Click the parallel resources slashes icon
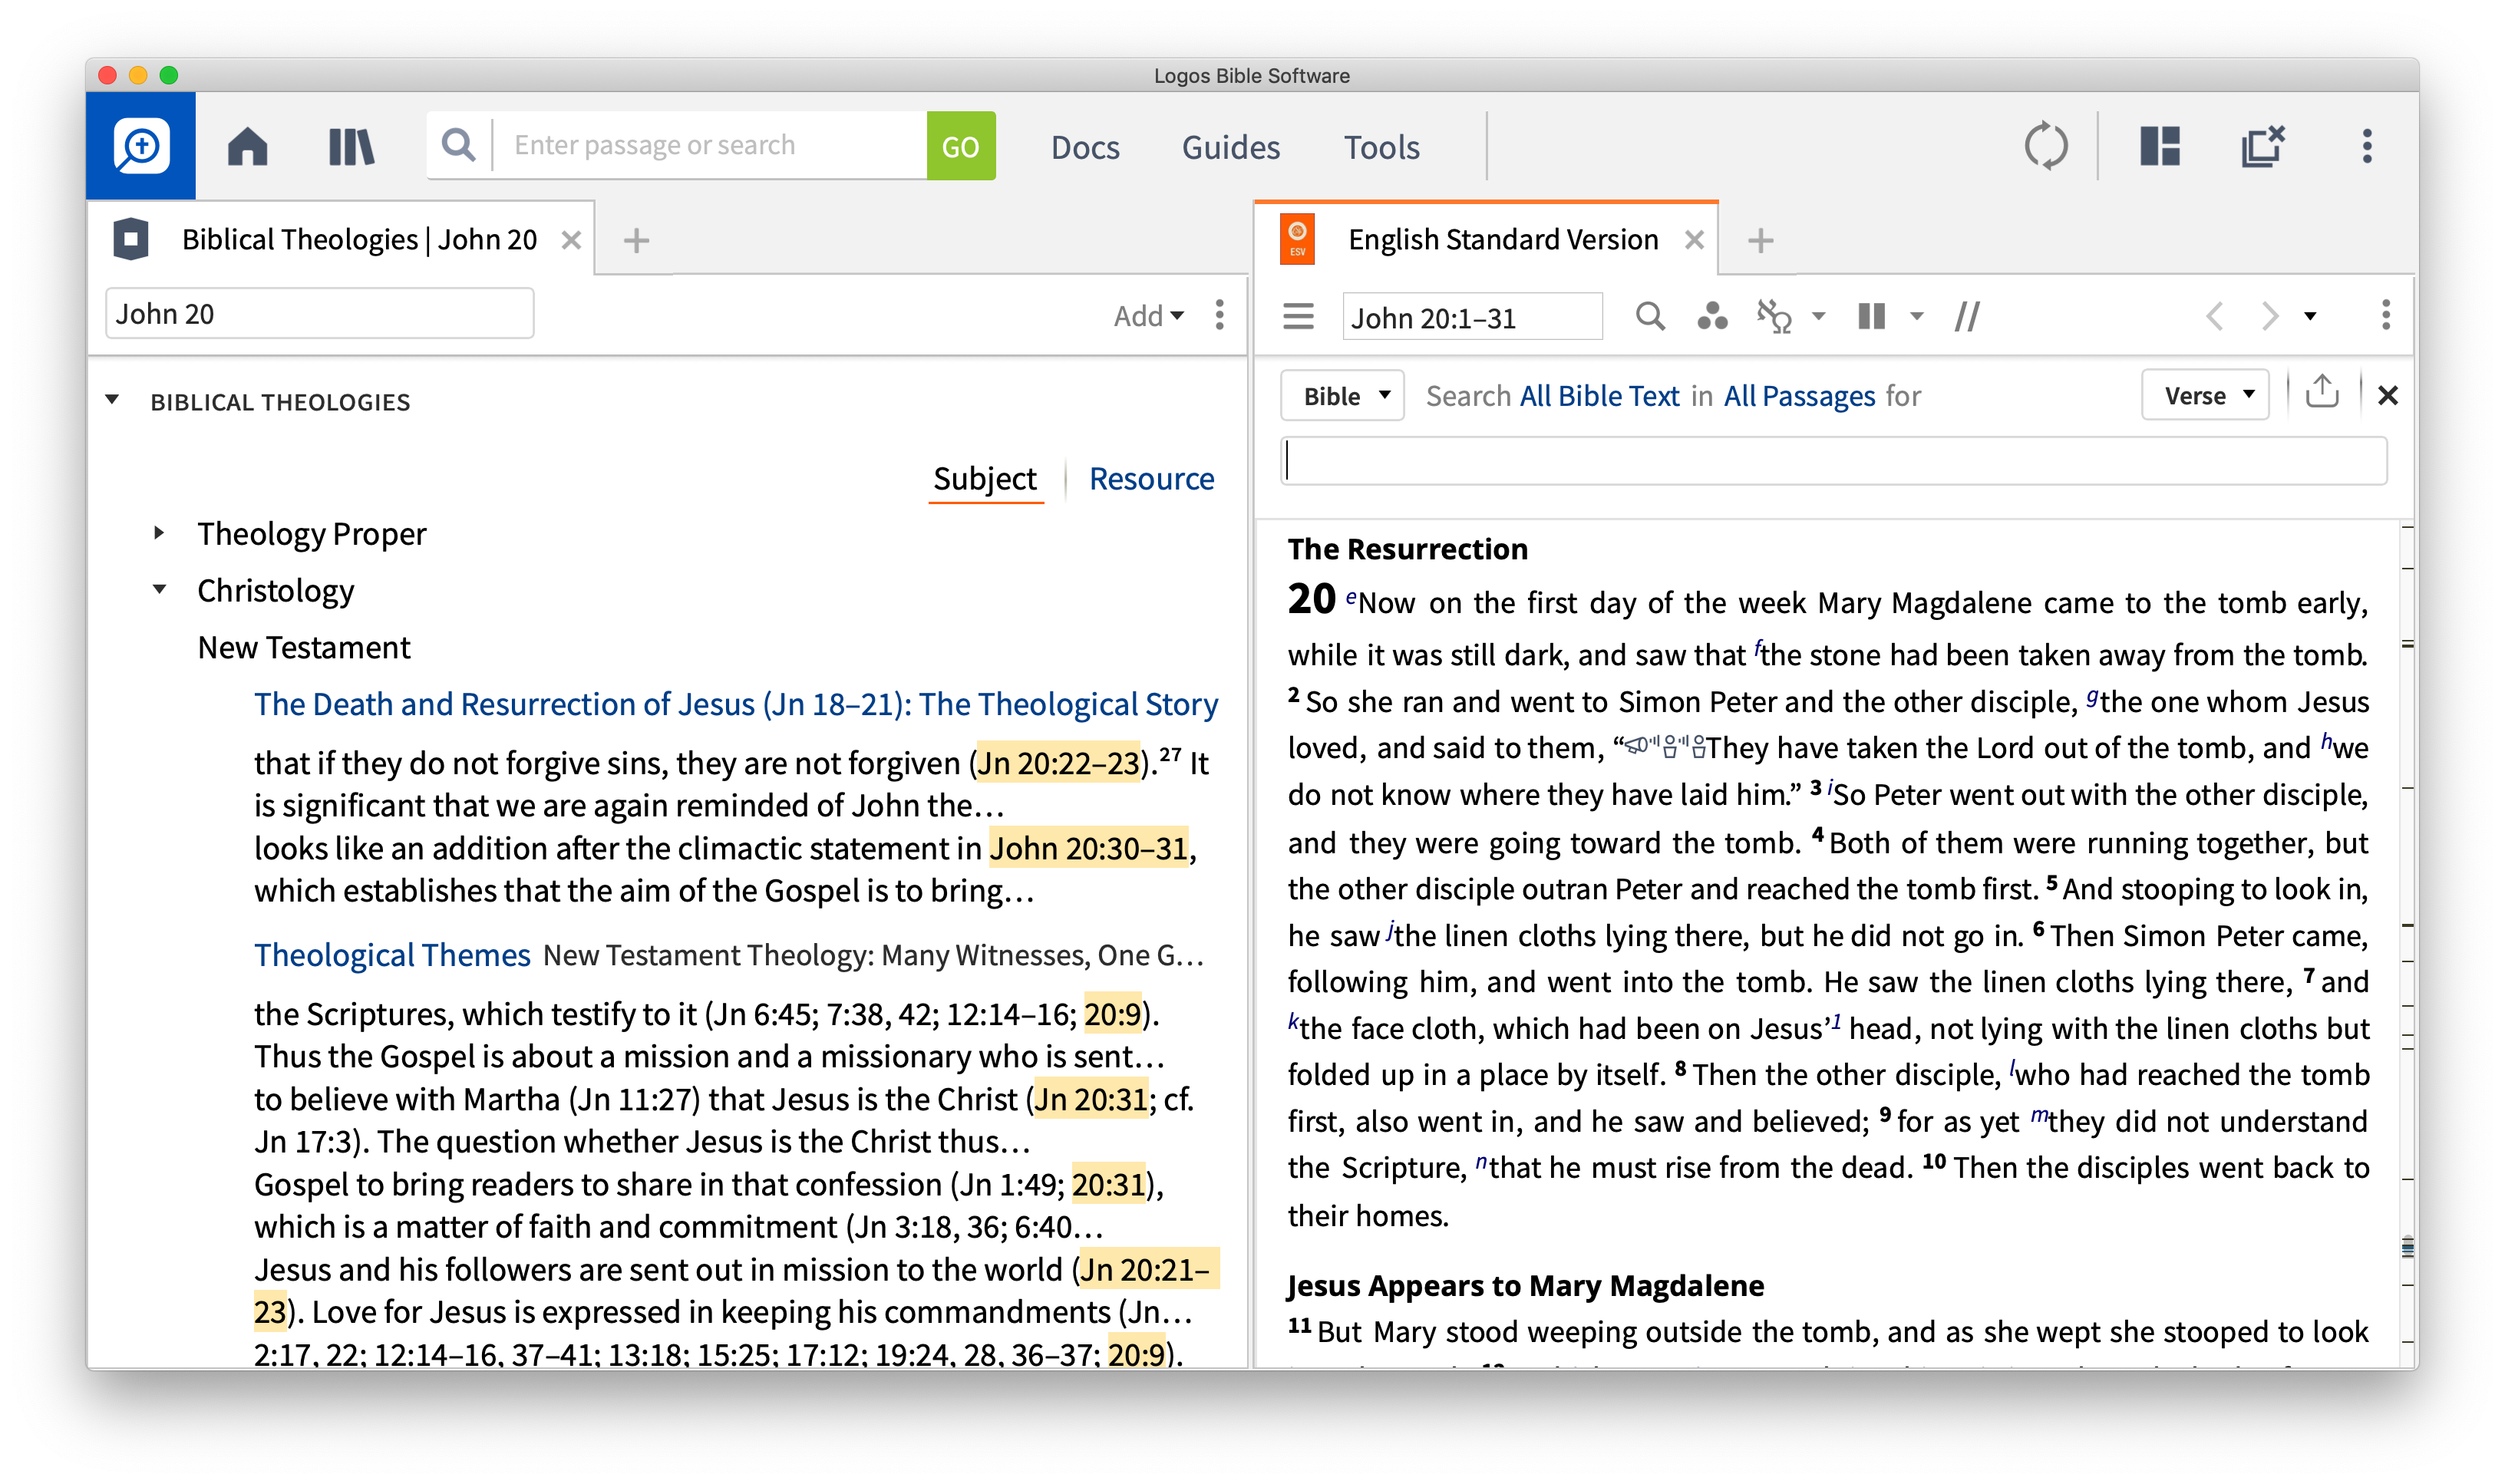Viewport: 2505px width, 1484px height. pyautogui.click(x=1966, y=317)
